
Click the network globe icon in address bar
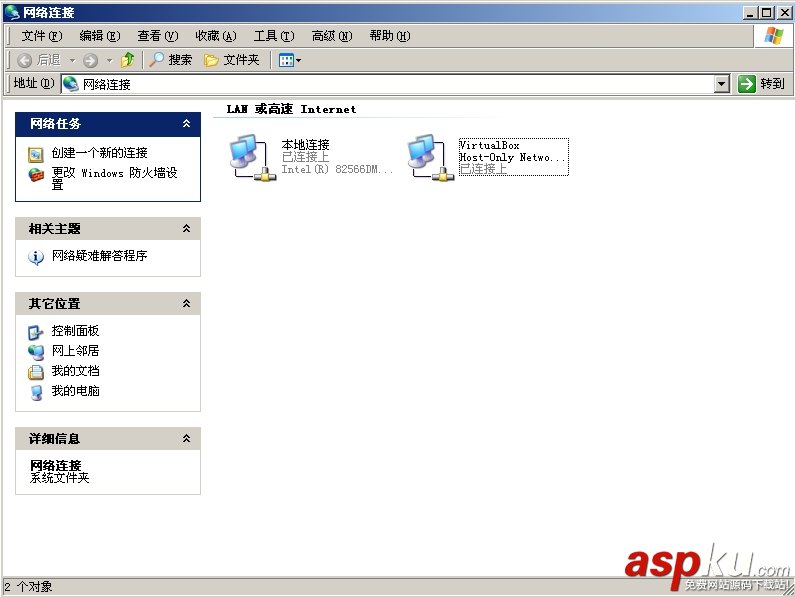coord(71,84)
